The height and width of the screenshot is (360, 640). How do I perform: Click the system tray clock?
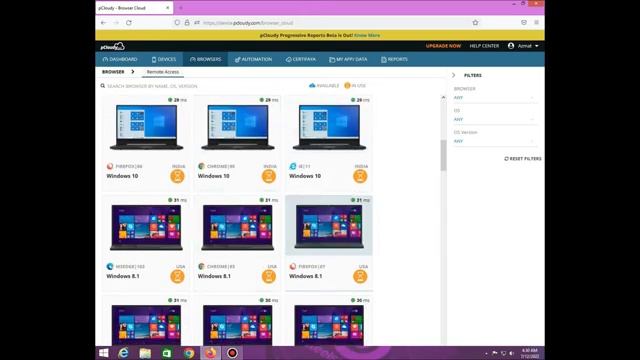point(530,353)
